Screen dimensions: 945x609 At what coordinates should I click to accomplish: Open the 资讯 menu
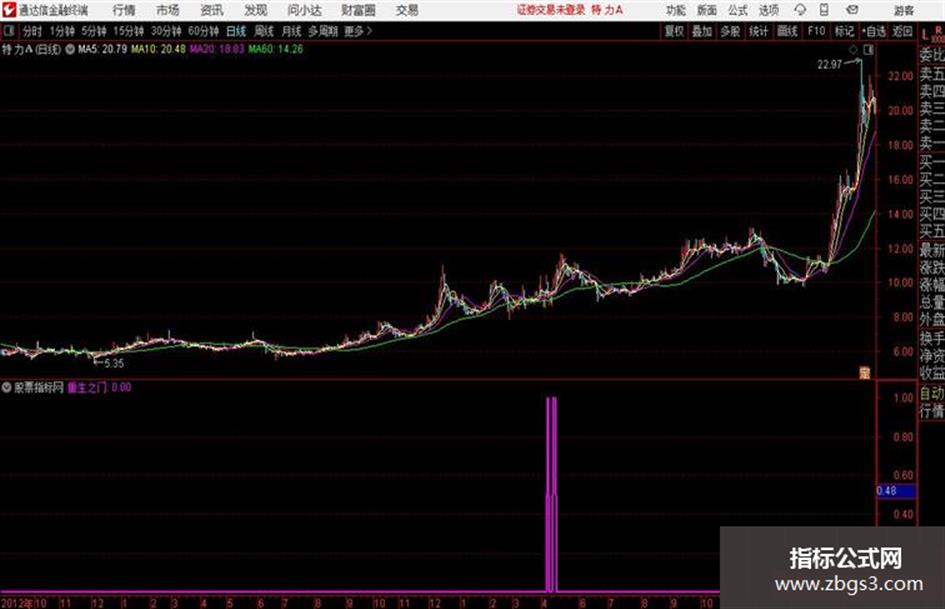212,10
